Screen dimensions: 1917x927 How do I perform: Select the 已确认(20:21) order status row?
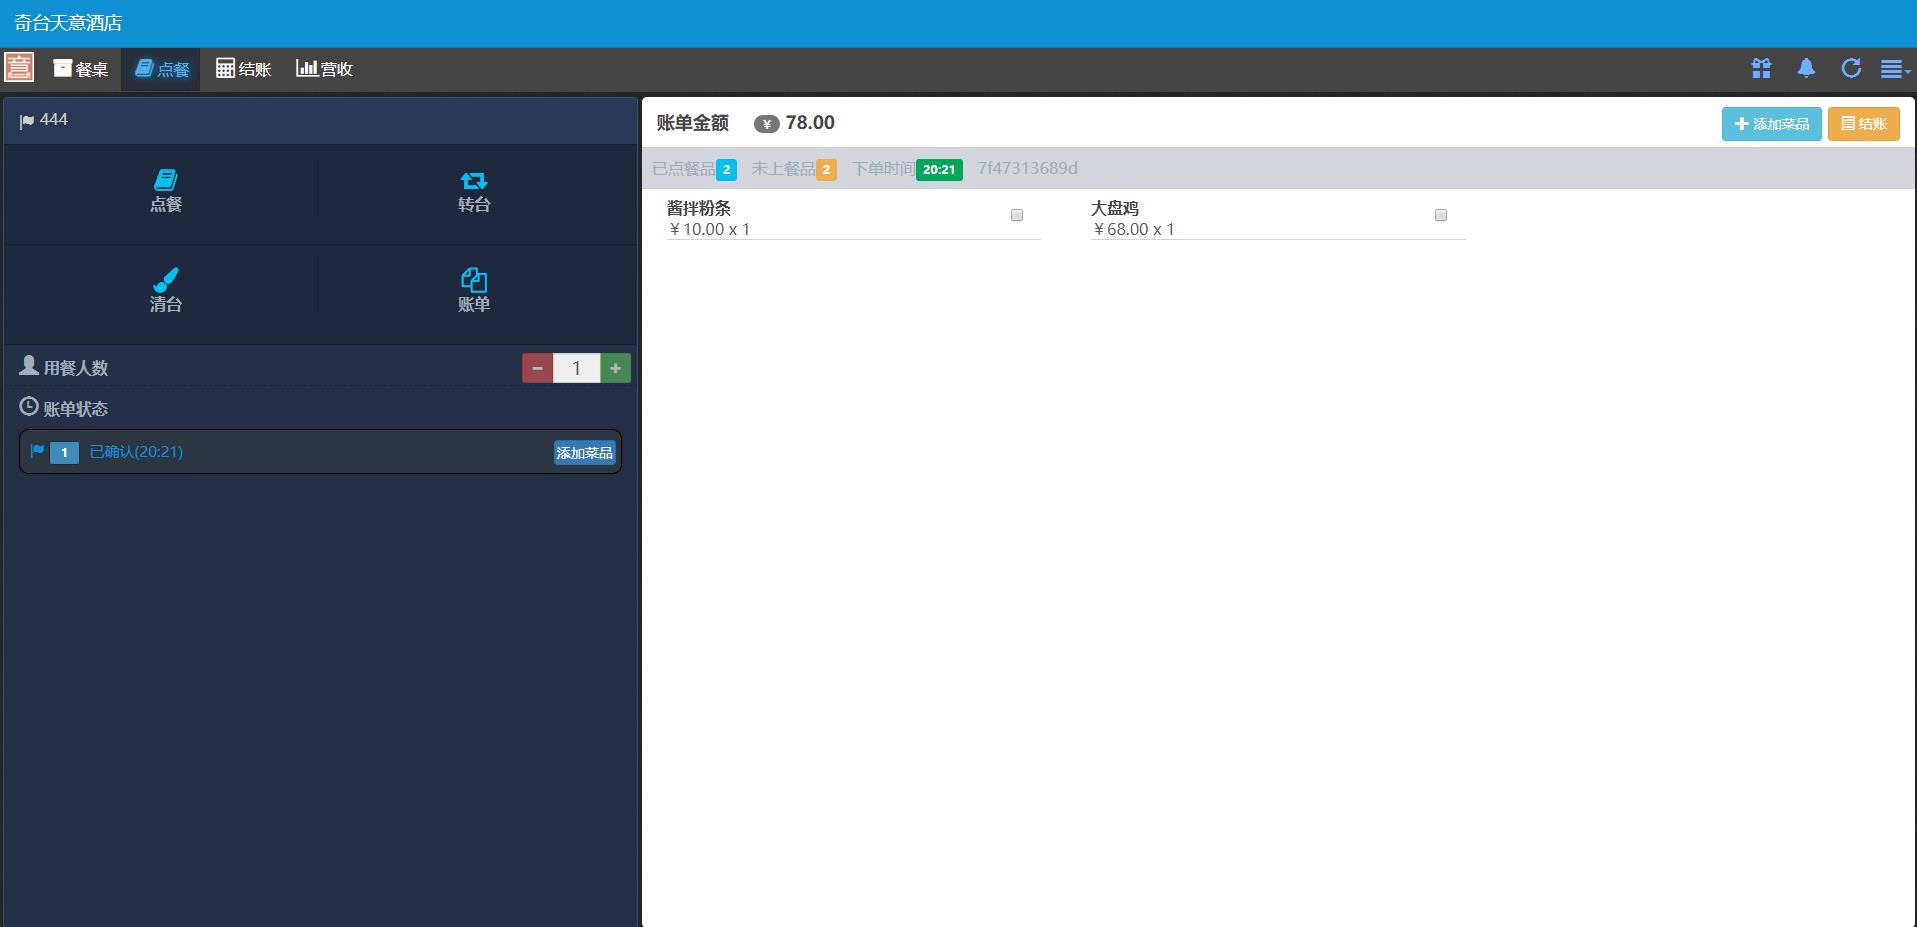[x=320, y=452]
